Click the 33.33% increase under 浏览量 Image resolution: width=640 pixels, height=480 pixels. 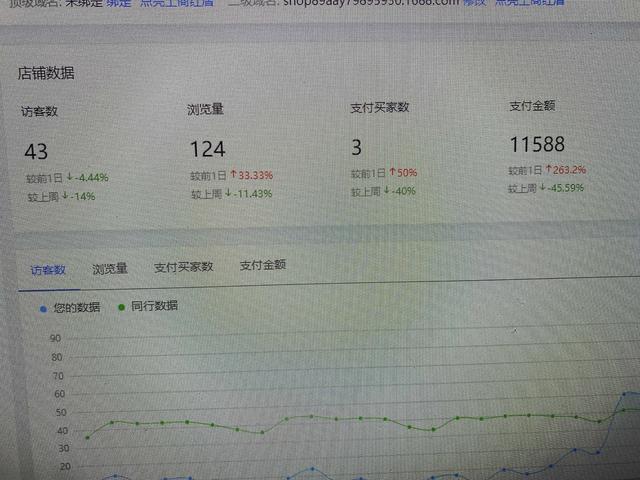pos(251,175)
